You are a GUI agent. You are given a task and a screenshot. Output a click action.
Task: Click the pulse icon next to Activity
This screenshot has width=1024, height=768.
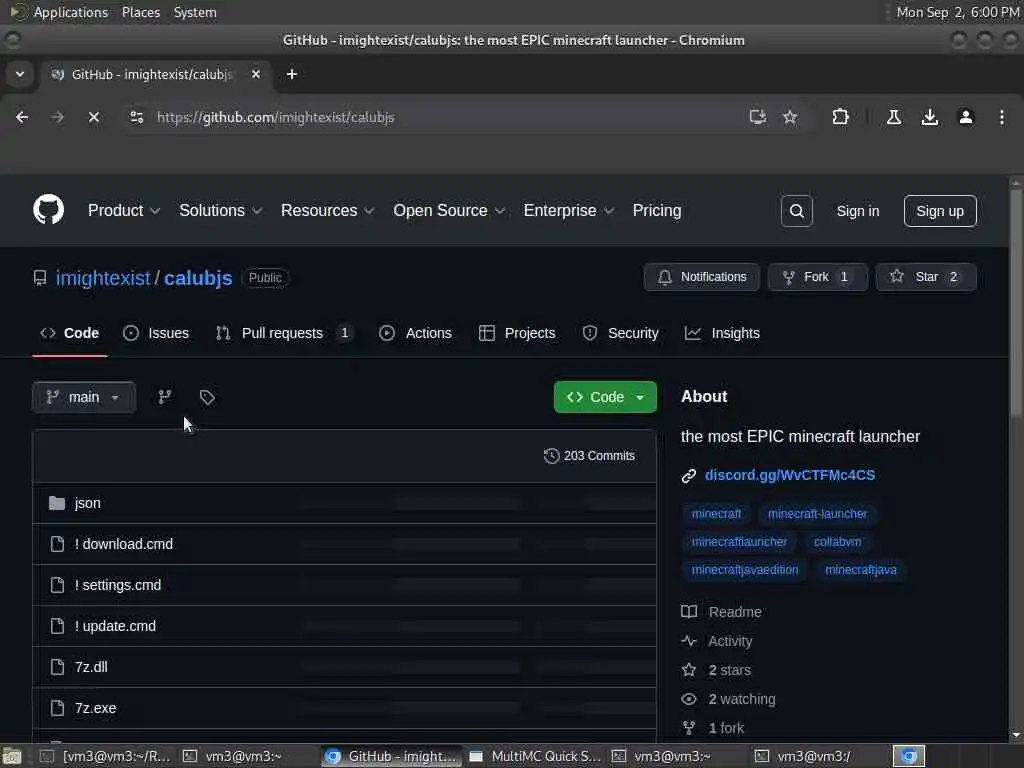(689, 641)
